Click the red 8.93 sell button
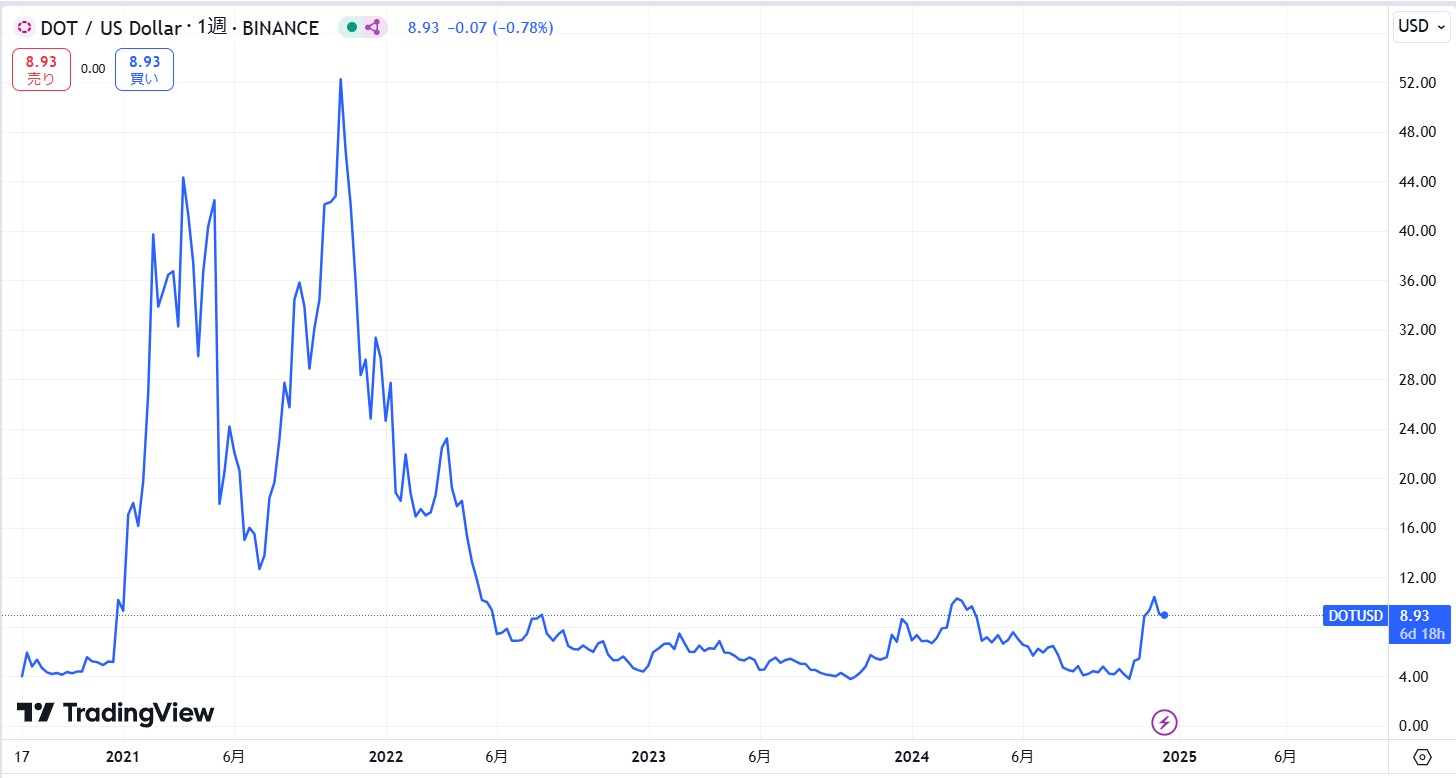 click(41, 70)
